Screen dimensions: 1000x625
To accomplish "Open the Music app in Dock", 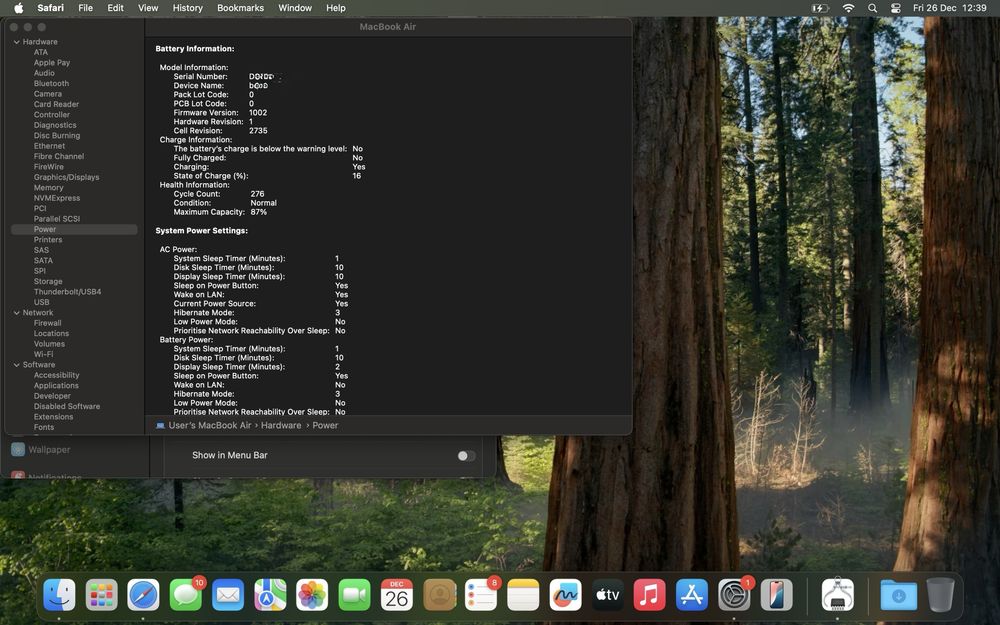I will 649,595.
